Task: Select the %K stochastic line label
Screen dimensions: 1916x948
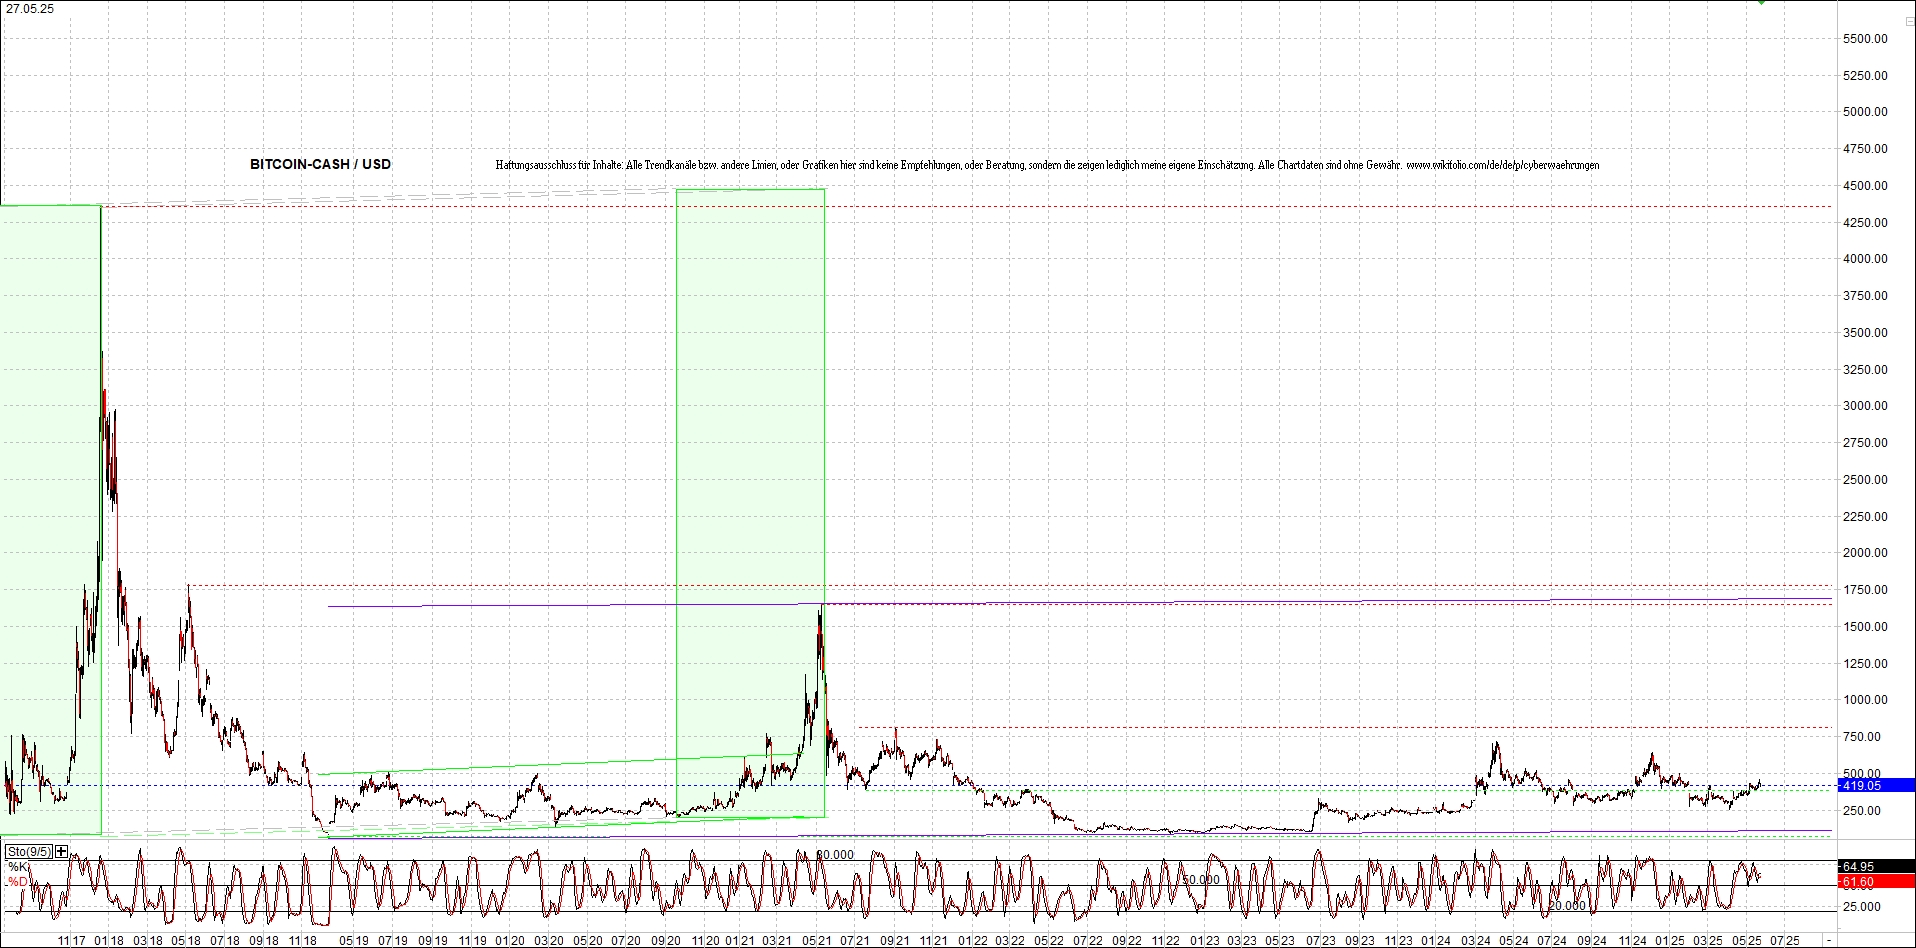Action: coord(18,866)
